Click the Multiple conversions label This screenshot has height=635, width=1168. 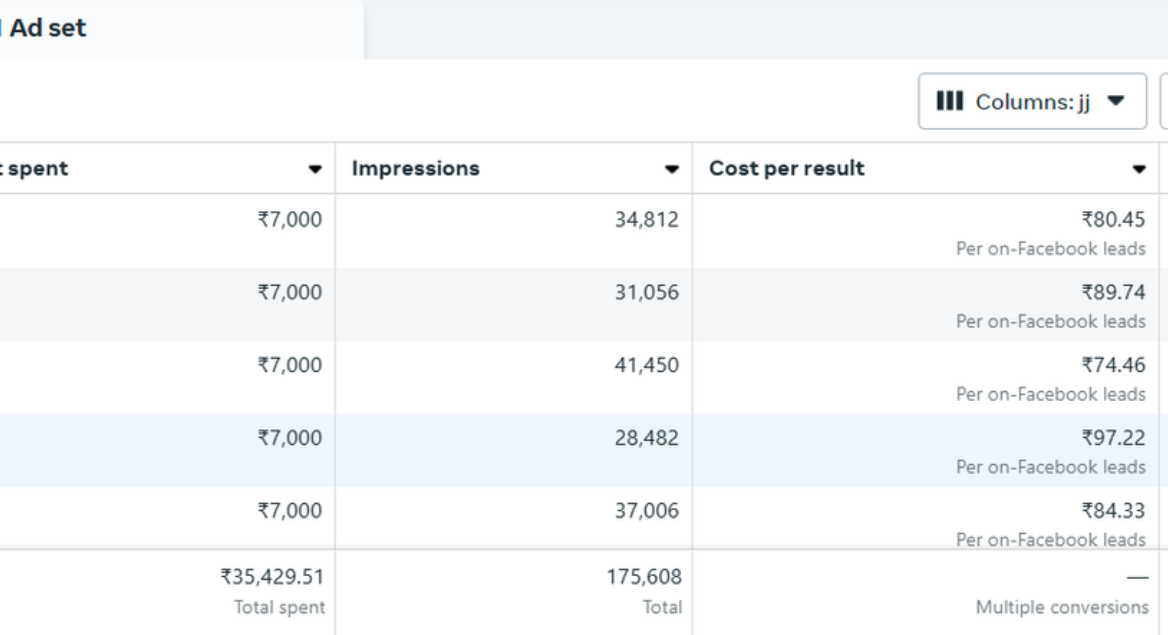point(1062,607)
